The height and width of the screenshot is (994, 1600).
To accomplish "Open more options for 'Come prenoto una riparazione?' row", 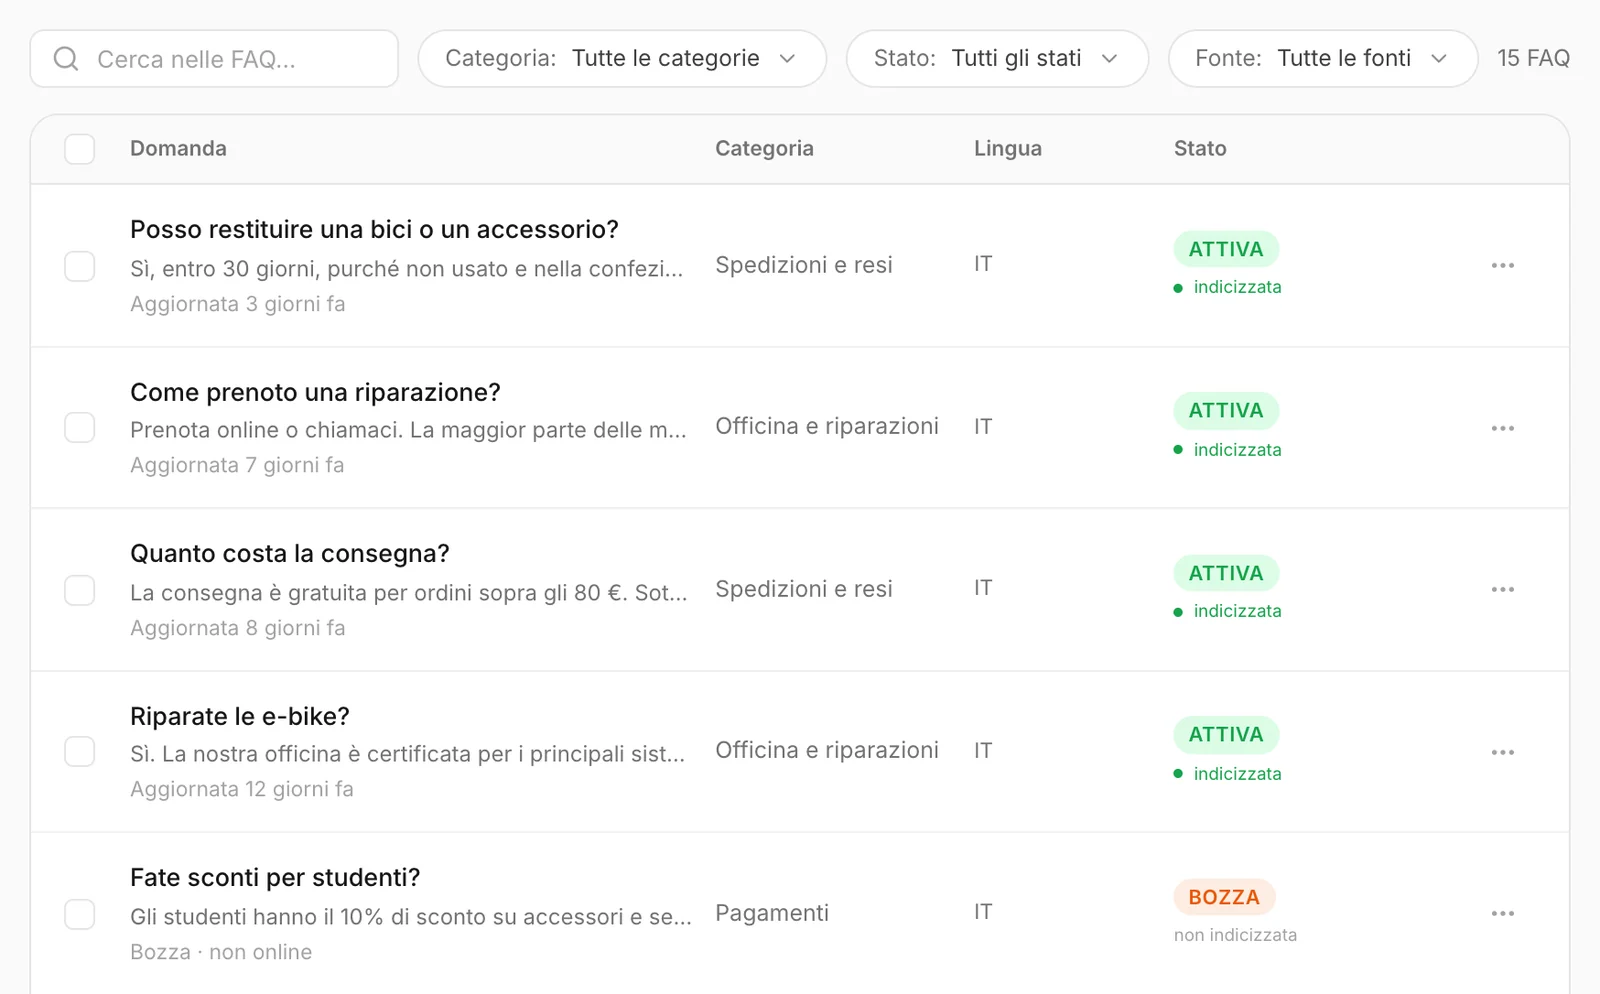I will tap(1502, 428).
